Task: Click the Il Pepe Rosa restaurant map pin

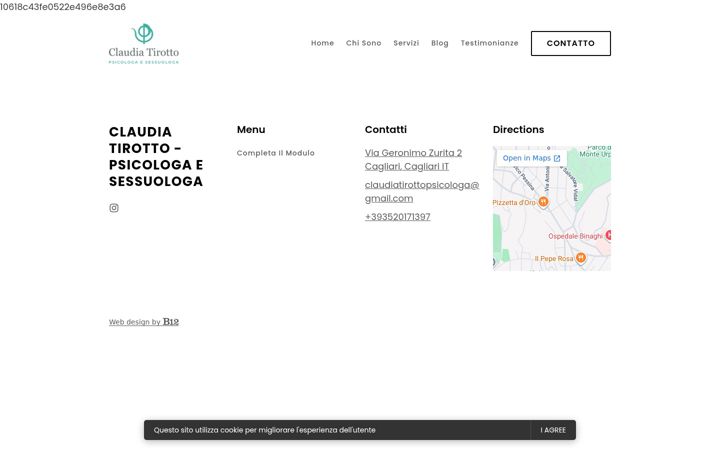Action: pyautogui.click(x=581, y=258)
